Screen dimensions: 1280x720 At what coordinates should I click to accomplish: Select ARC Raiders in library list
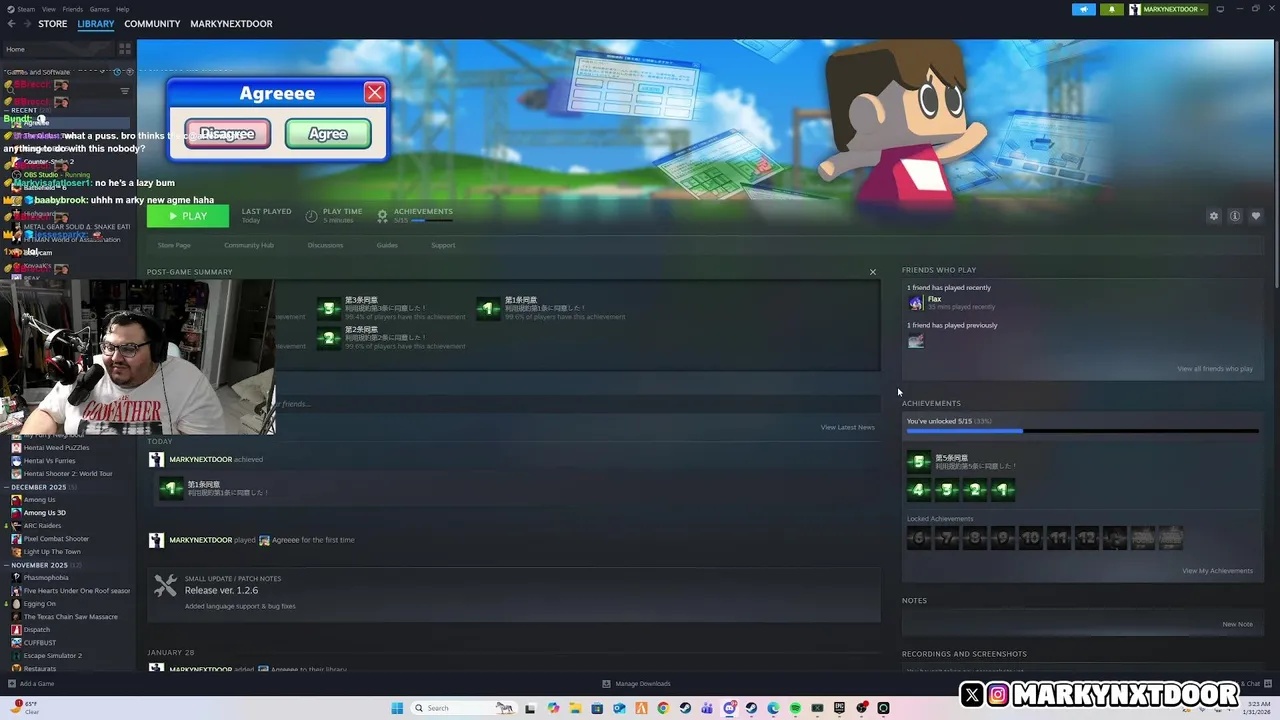[x=42, y=526]
